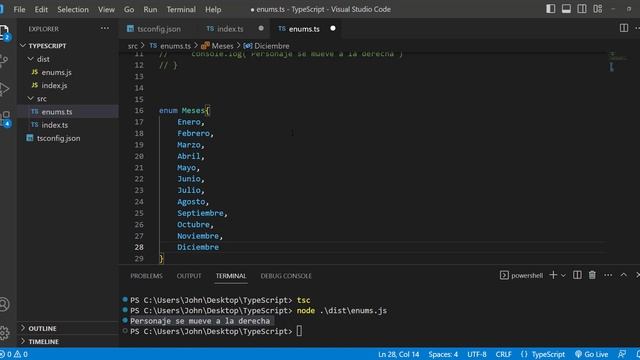Split the terminal pane
Image resolution: width=640 pixels, height=360 pixels.
pyautogui.click(x=577, y=275)
